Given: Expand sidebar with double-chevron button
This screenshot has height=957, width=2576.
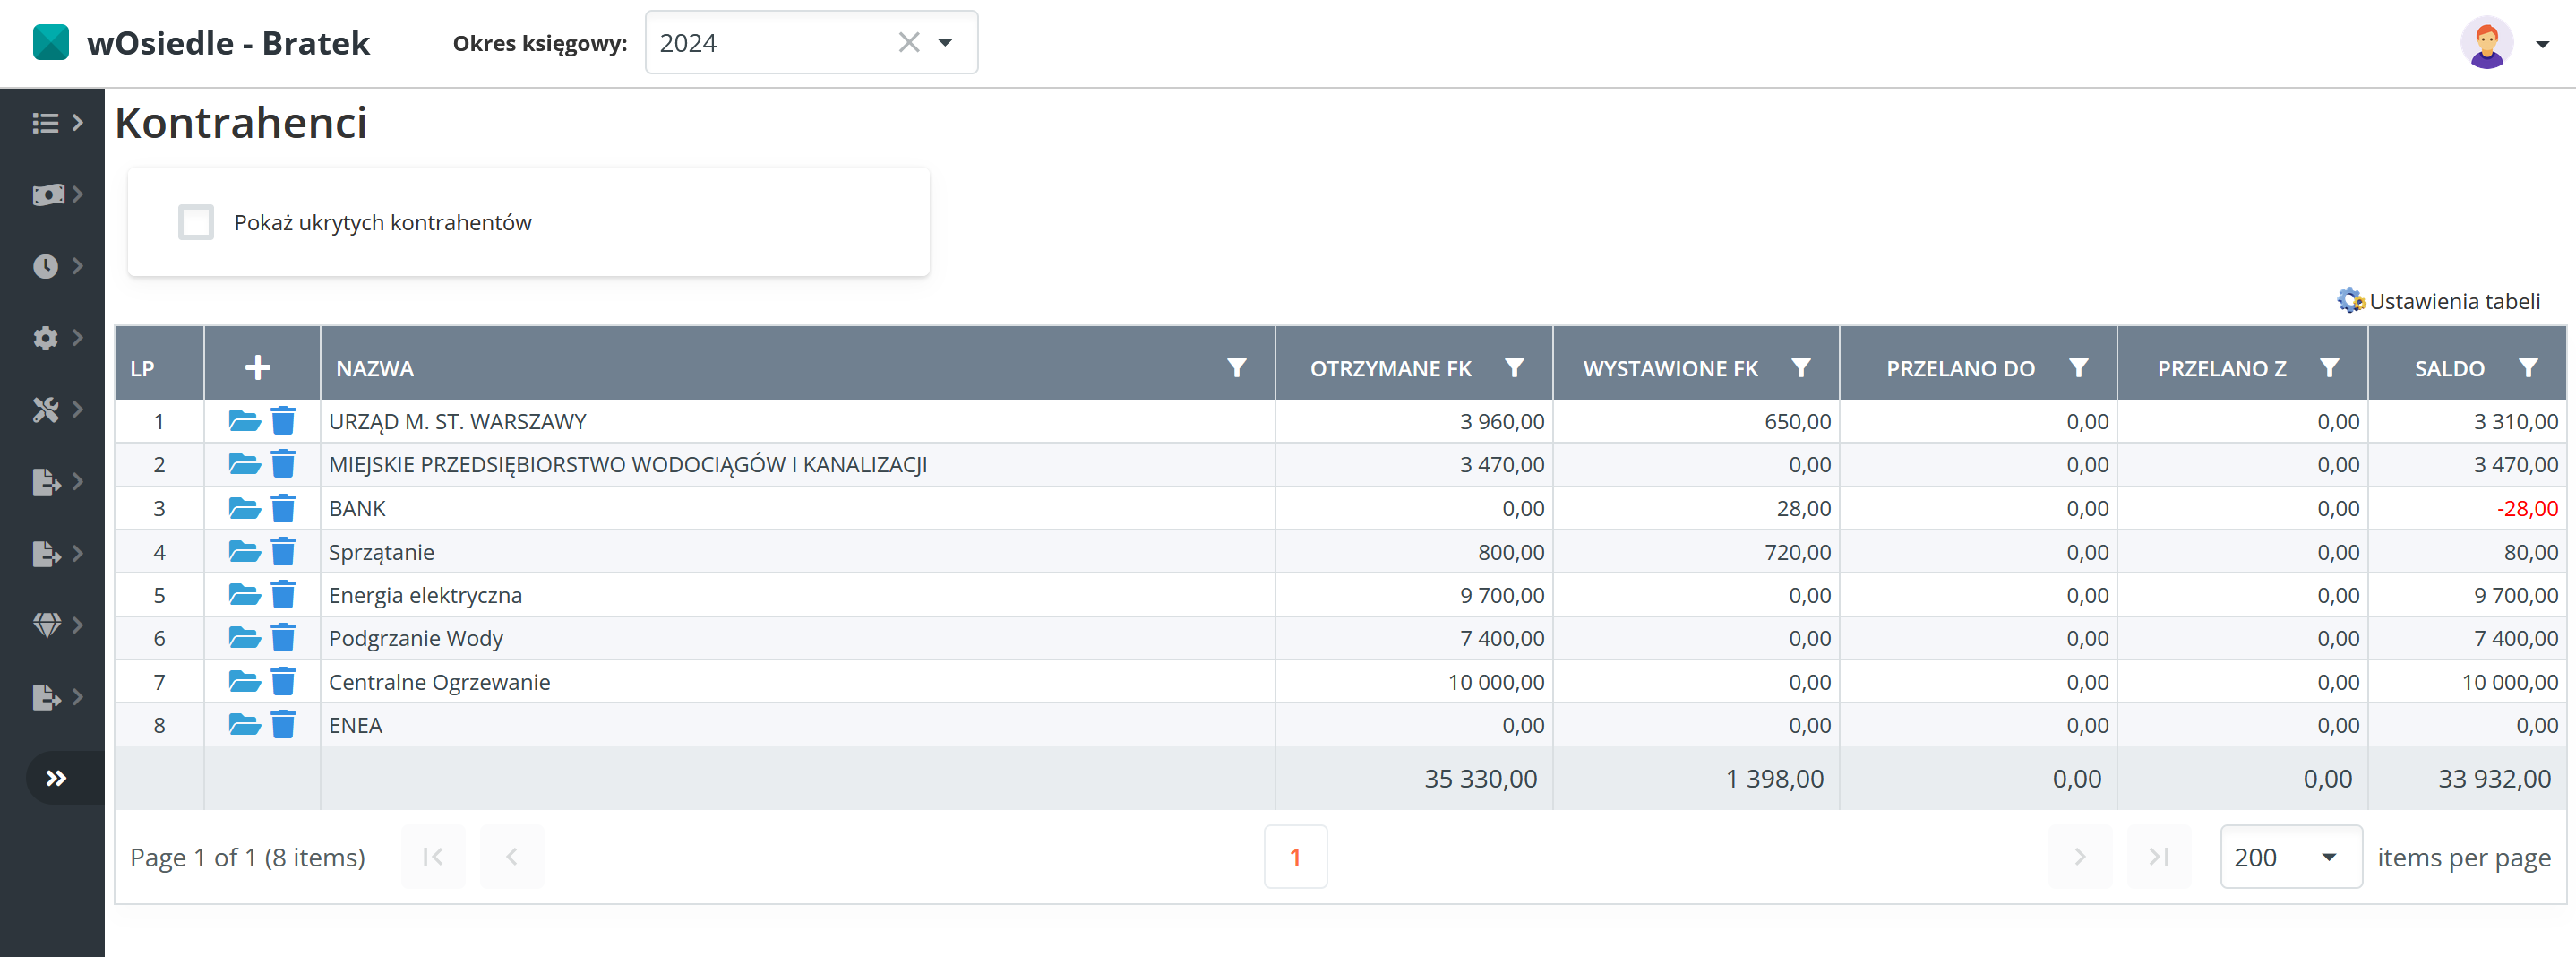Looking at the screenshot, I should pyautogui.click(x=56, y=778).
